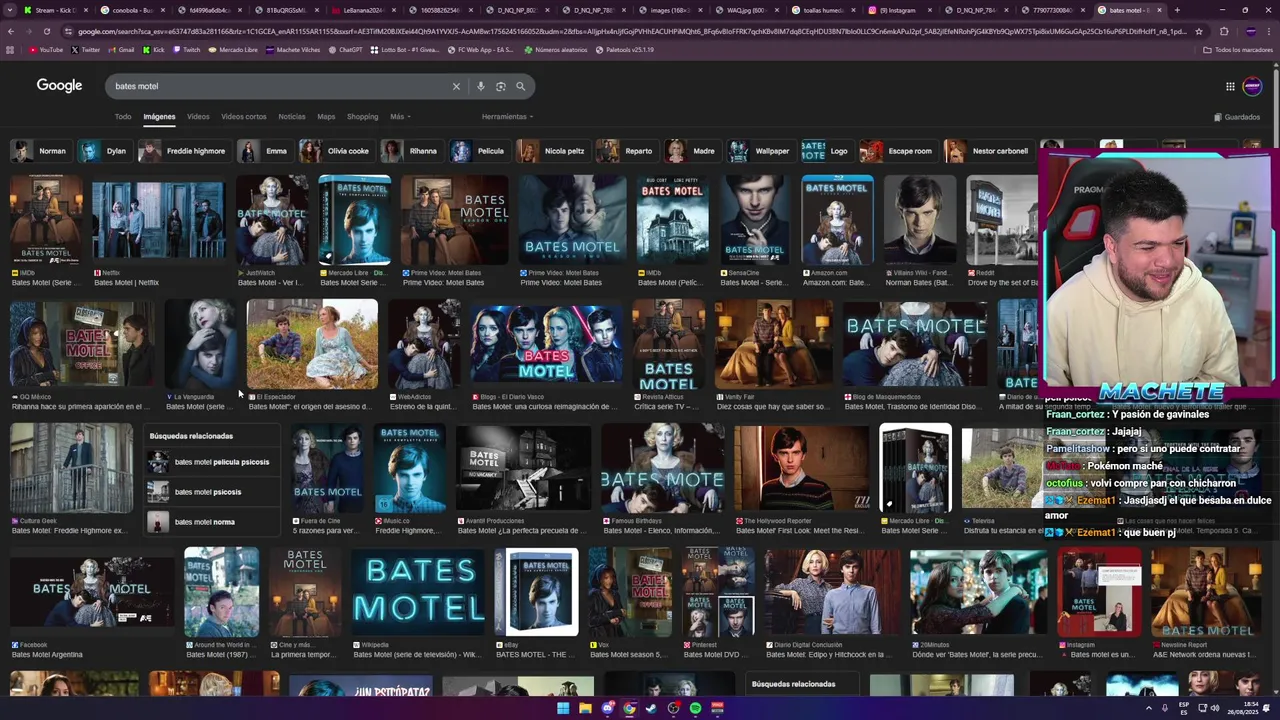Open the ChatGPT bookmark
Screen dimensions: 1280x720
[346, 49]
